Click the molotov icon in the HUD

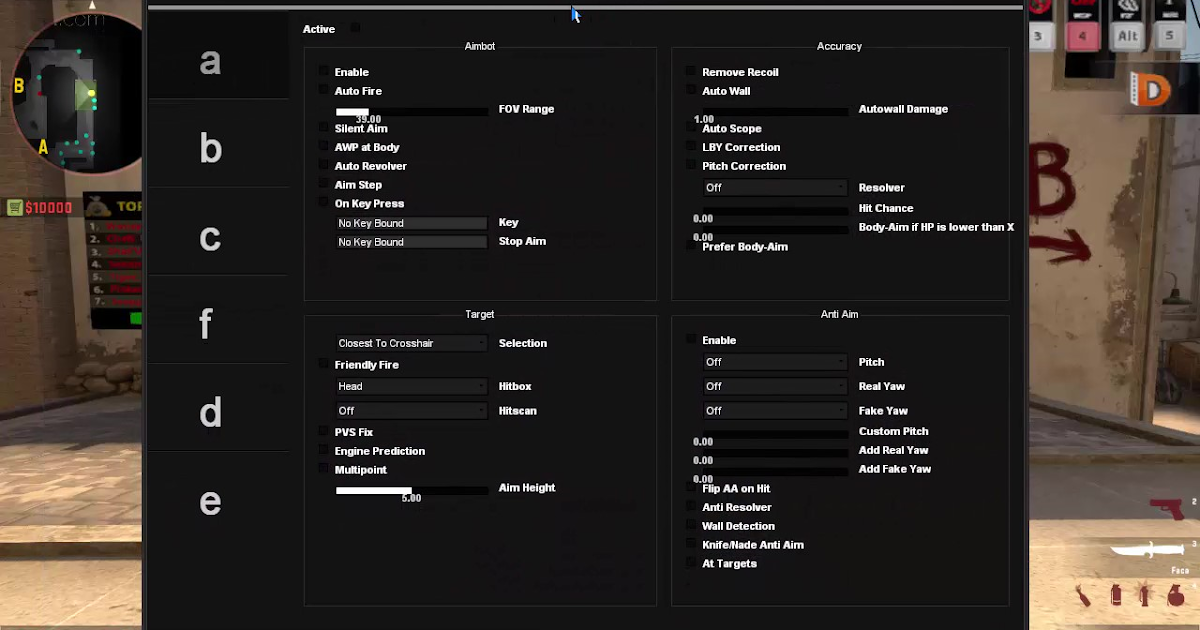coord(1084,595)
